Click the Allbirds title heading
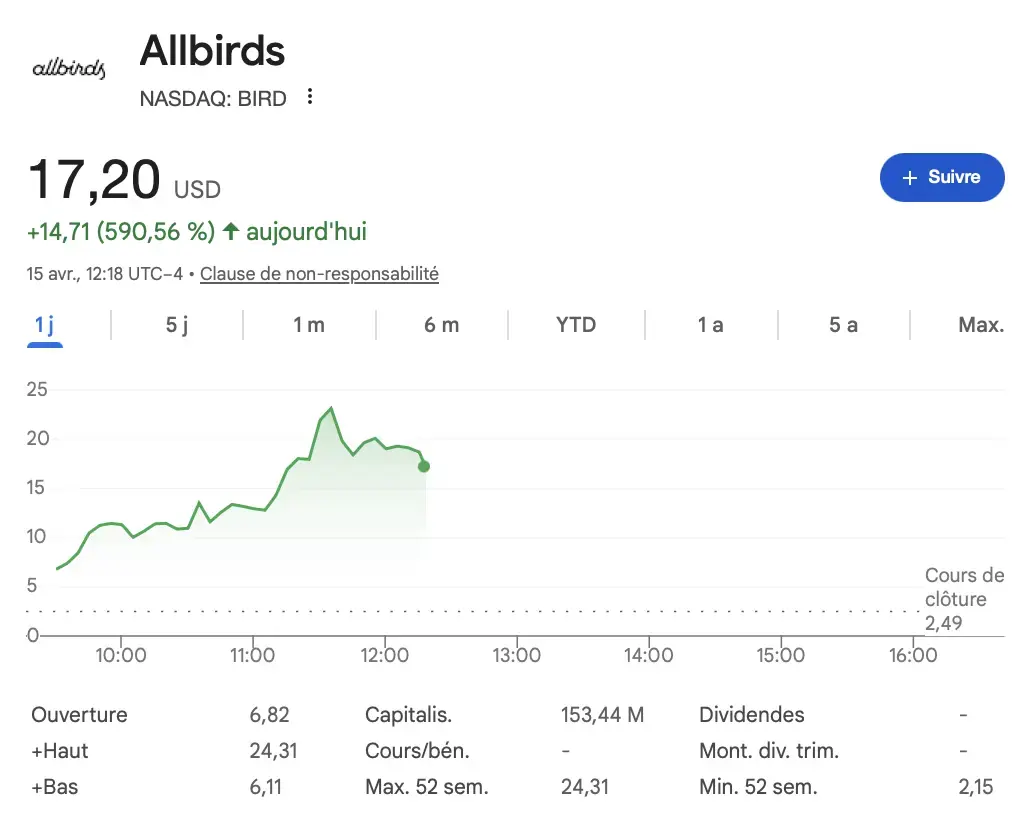 pos(212,51)
